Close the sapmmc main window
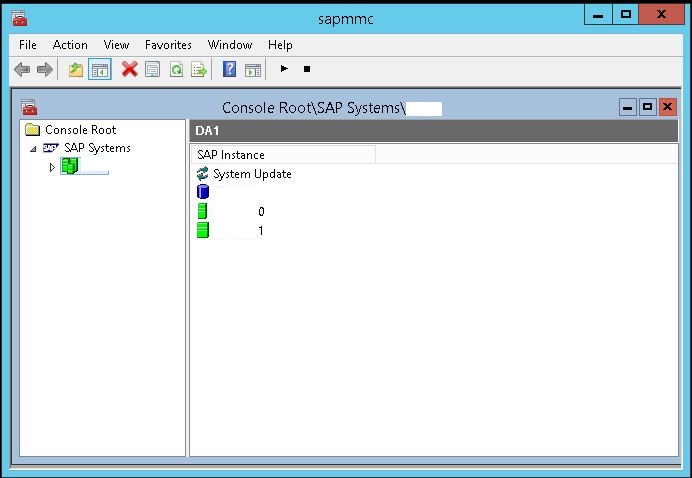 662,15
